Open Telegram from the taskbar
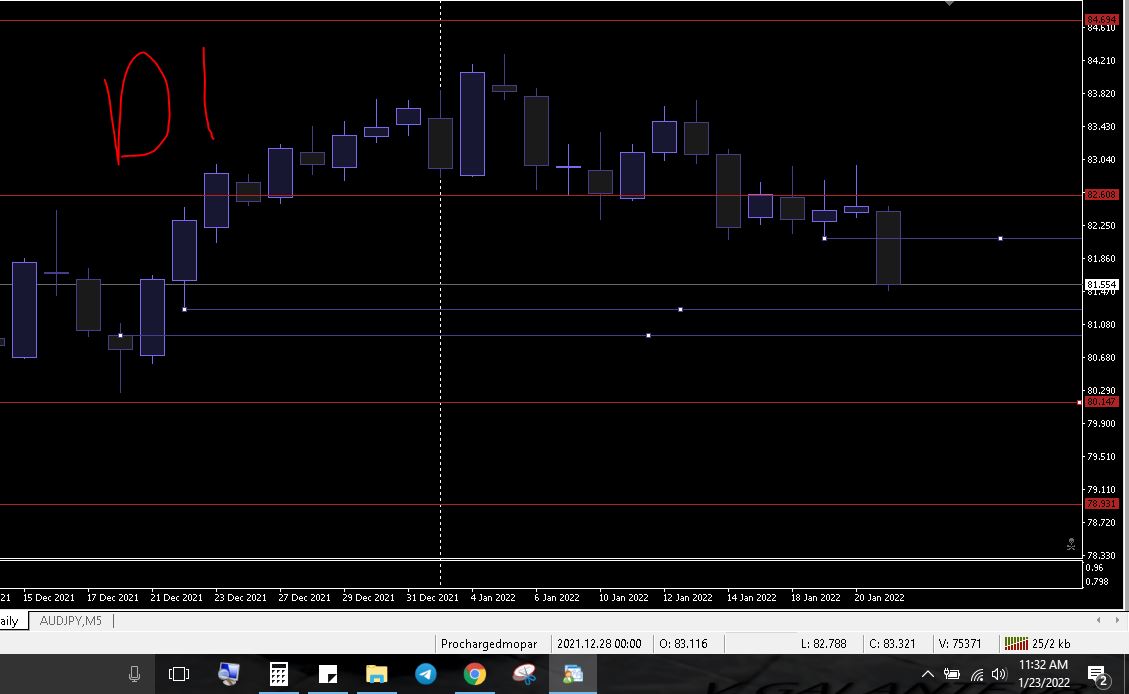Viewport: 1129px width, 694px height. coord(425,674)
